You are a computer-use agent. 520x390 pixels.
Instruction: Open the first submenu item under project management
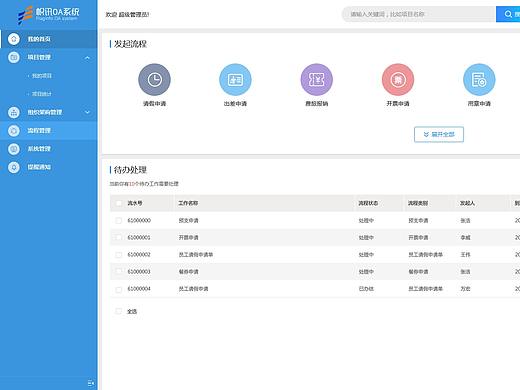pyautogui.click(x=41, y=76)
